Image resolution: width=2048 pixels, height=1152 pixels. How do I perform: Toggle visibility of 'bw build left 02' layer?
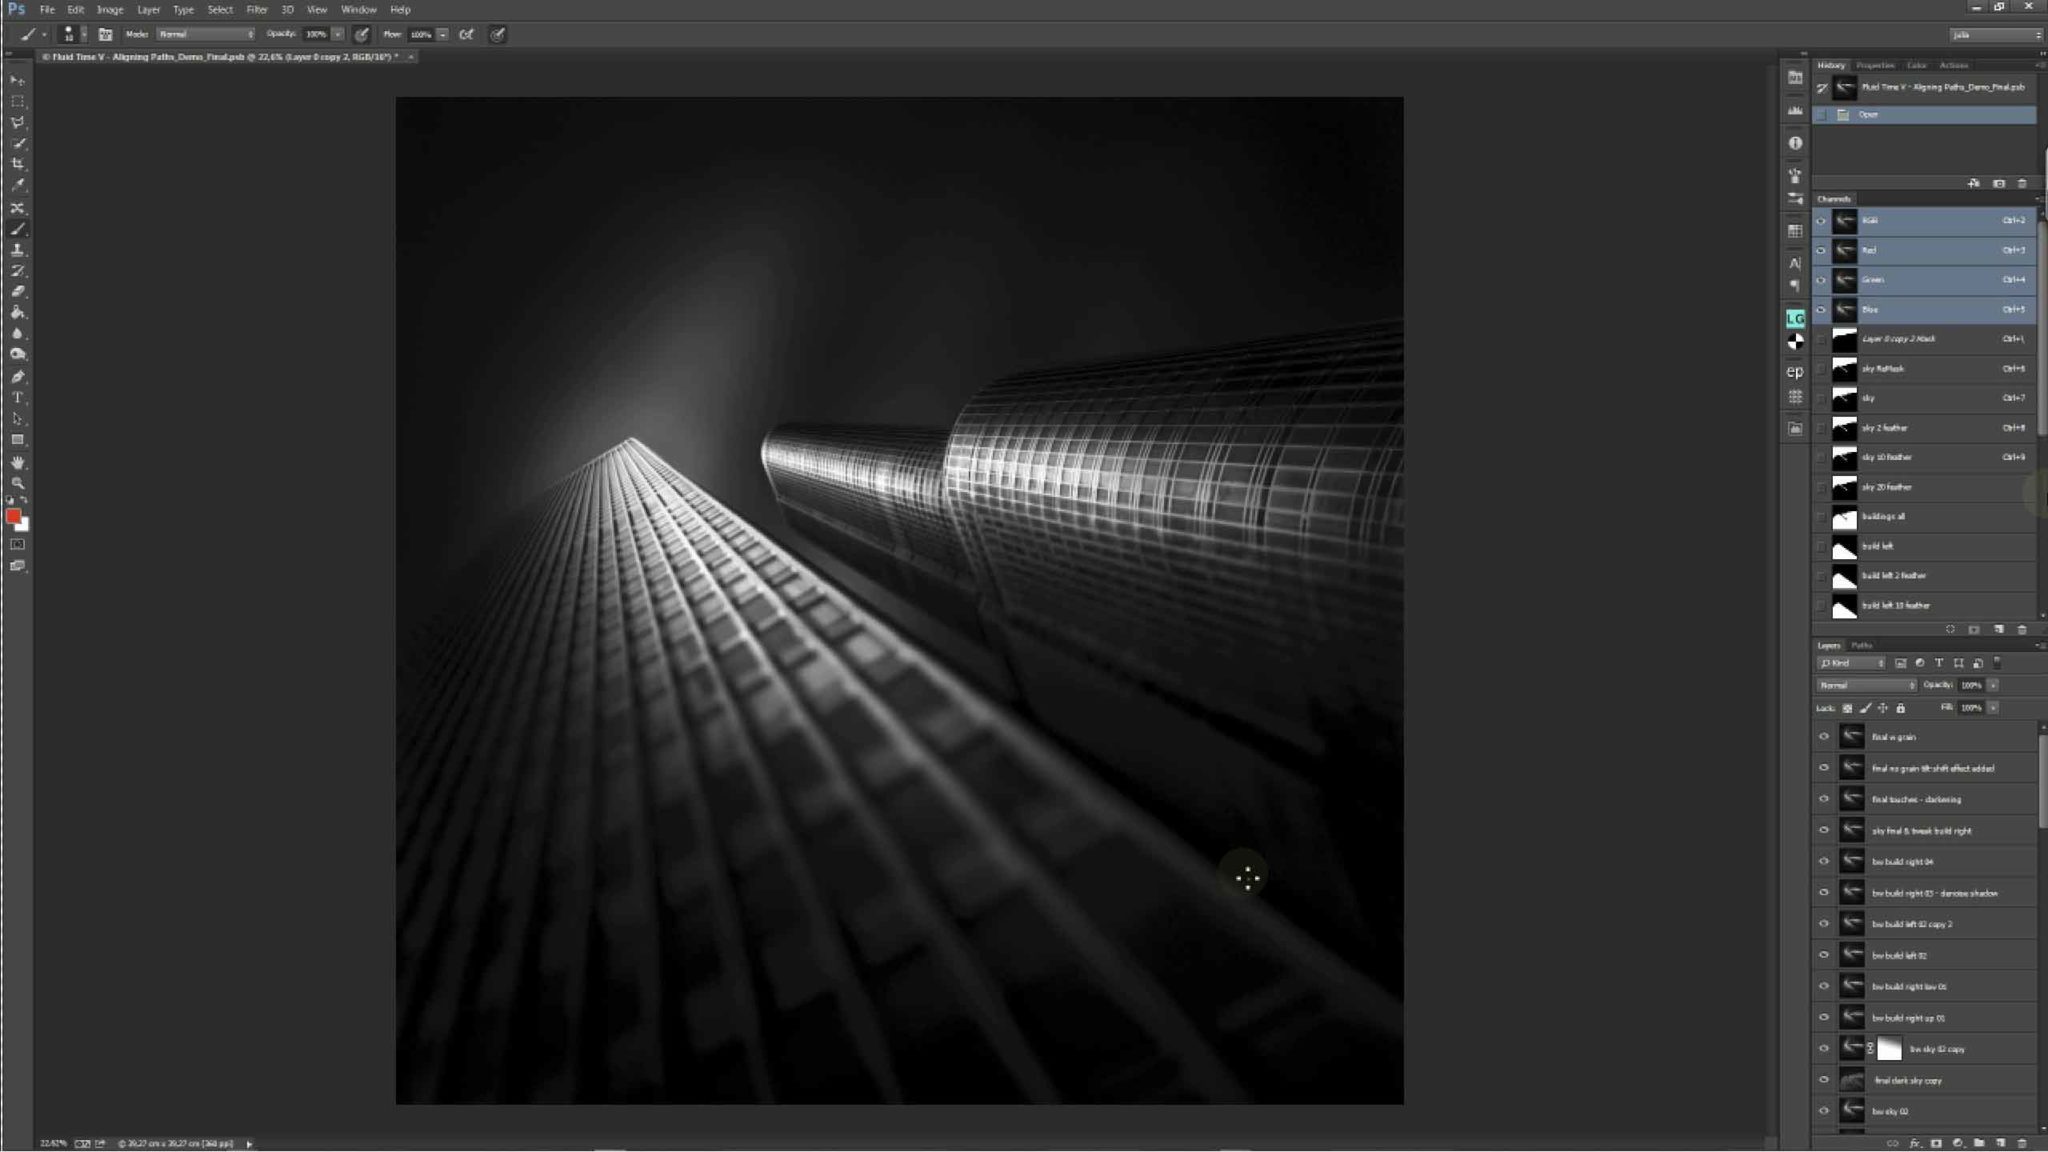[1823, 955]
